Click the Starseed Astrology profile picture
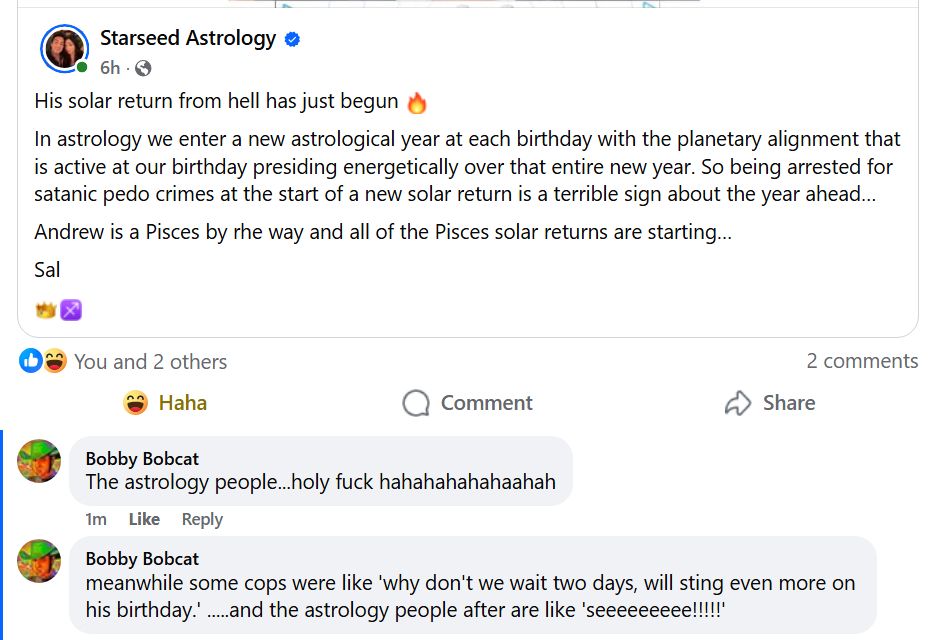Image resolution: width=930 pixels, height=640 pixels. point(64,48)
